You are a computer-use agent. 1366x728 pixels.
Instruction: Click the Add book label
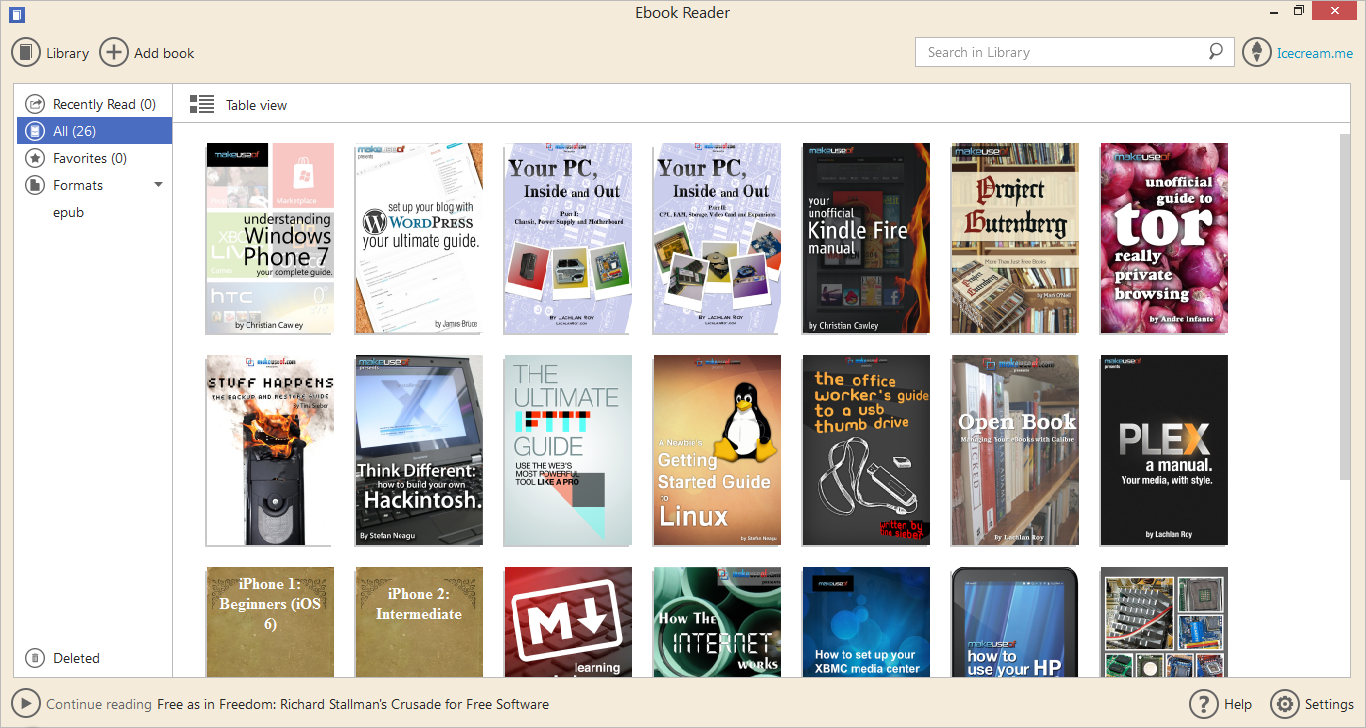164,53
